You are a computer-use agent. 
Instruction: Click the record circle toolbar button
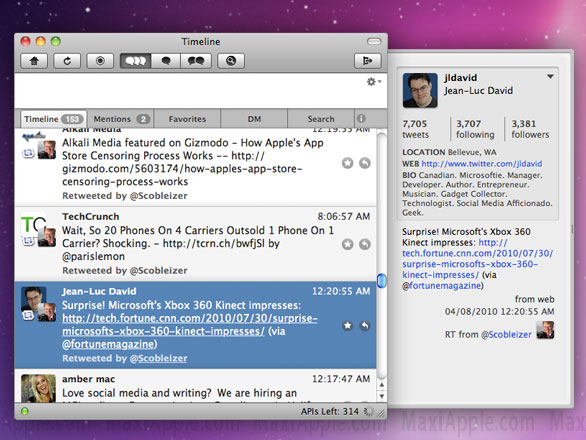(100, 61)
